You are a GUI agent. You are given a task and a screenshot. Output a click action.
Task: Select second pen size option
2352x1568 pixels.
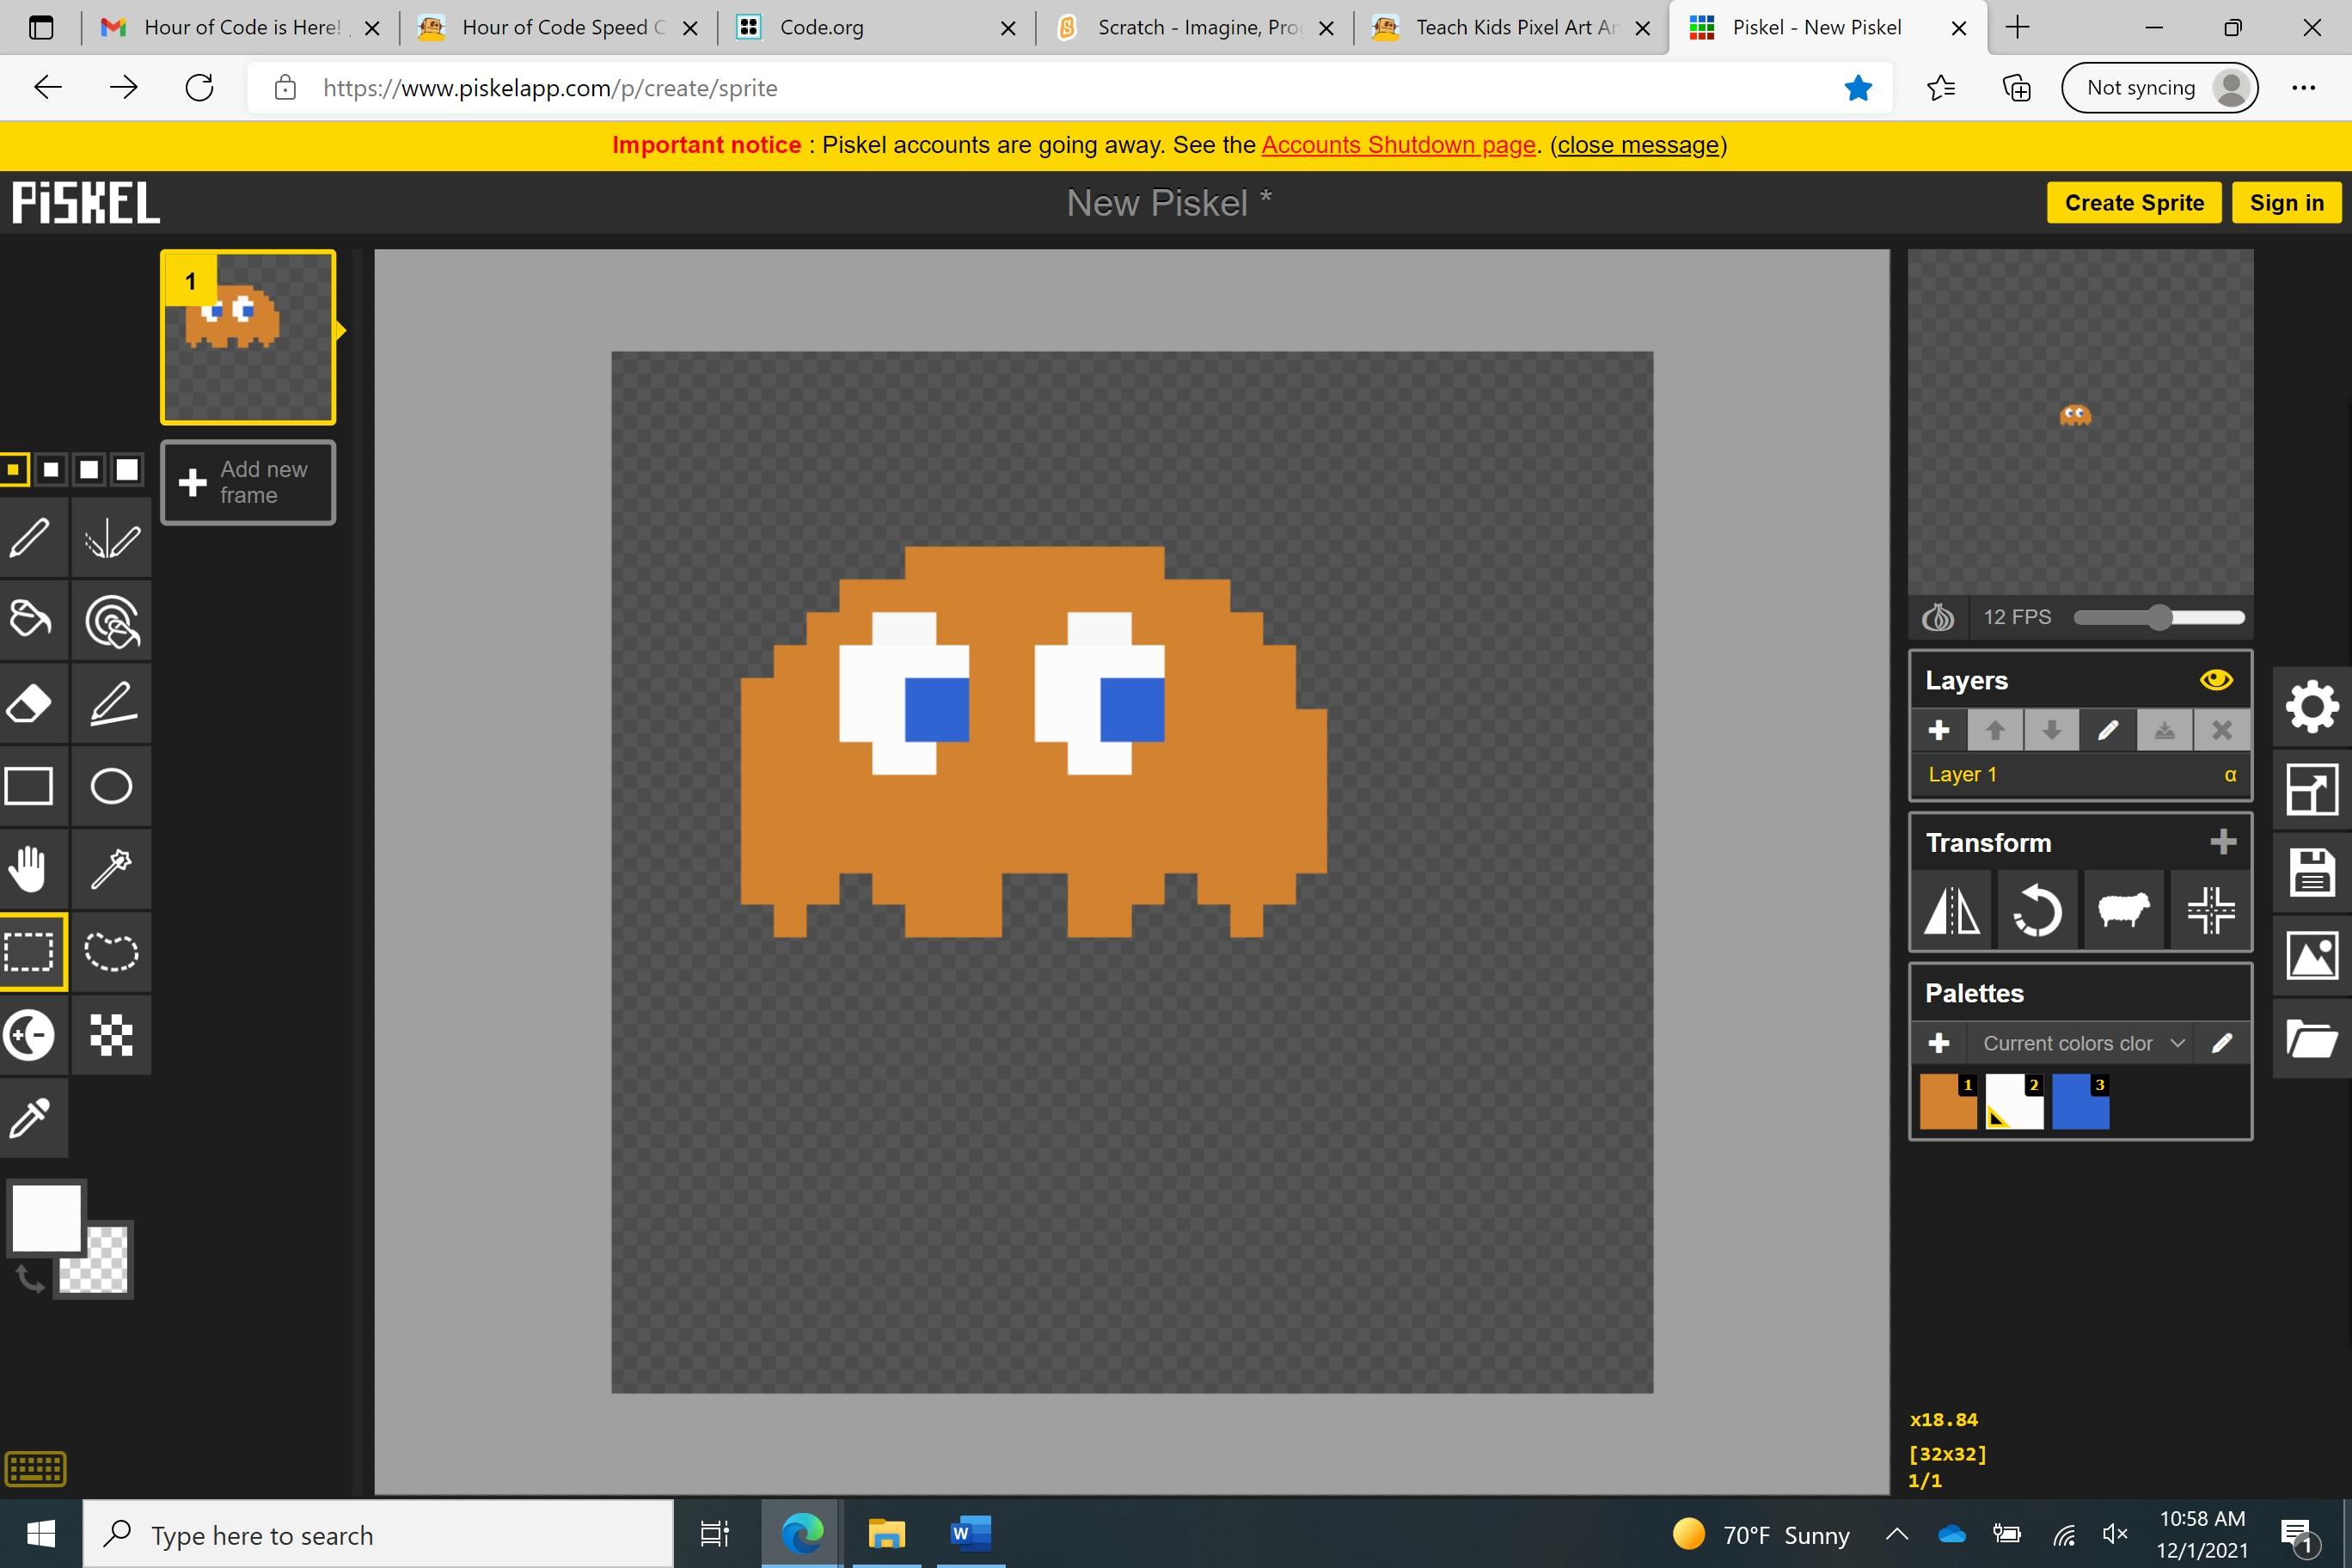point(51,469)
